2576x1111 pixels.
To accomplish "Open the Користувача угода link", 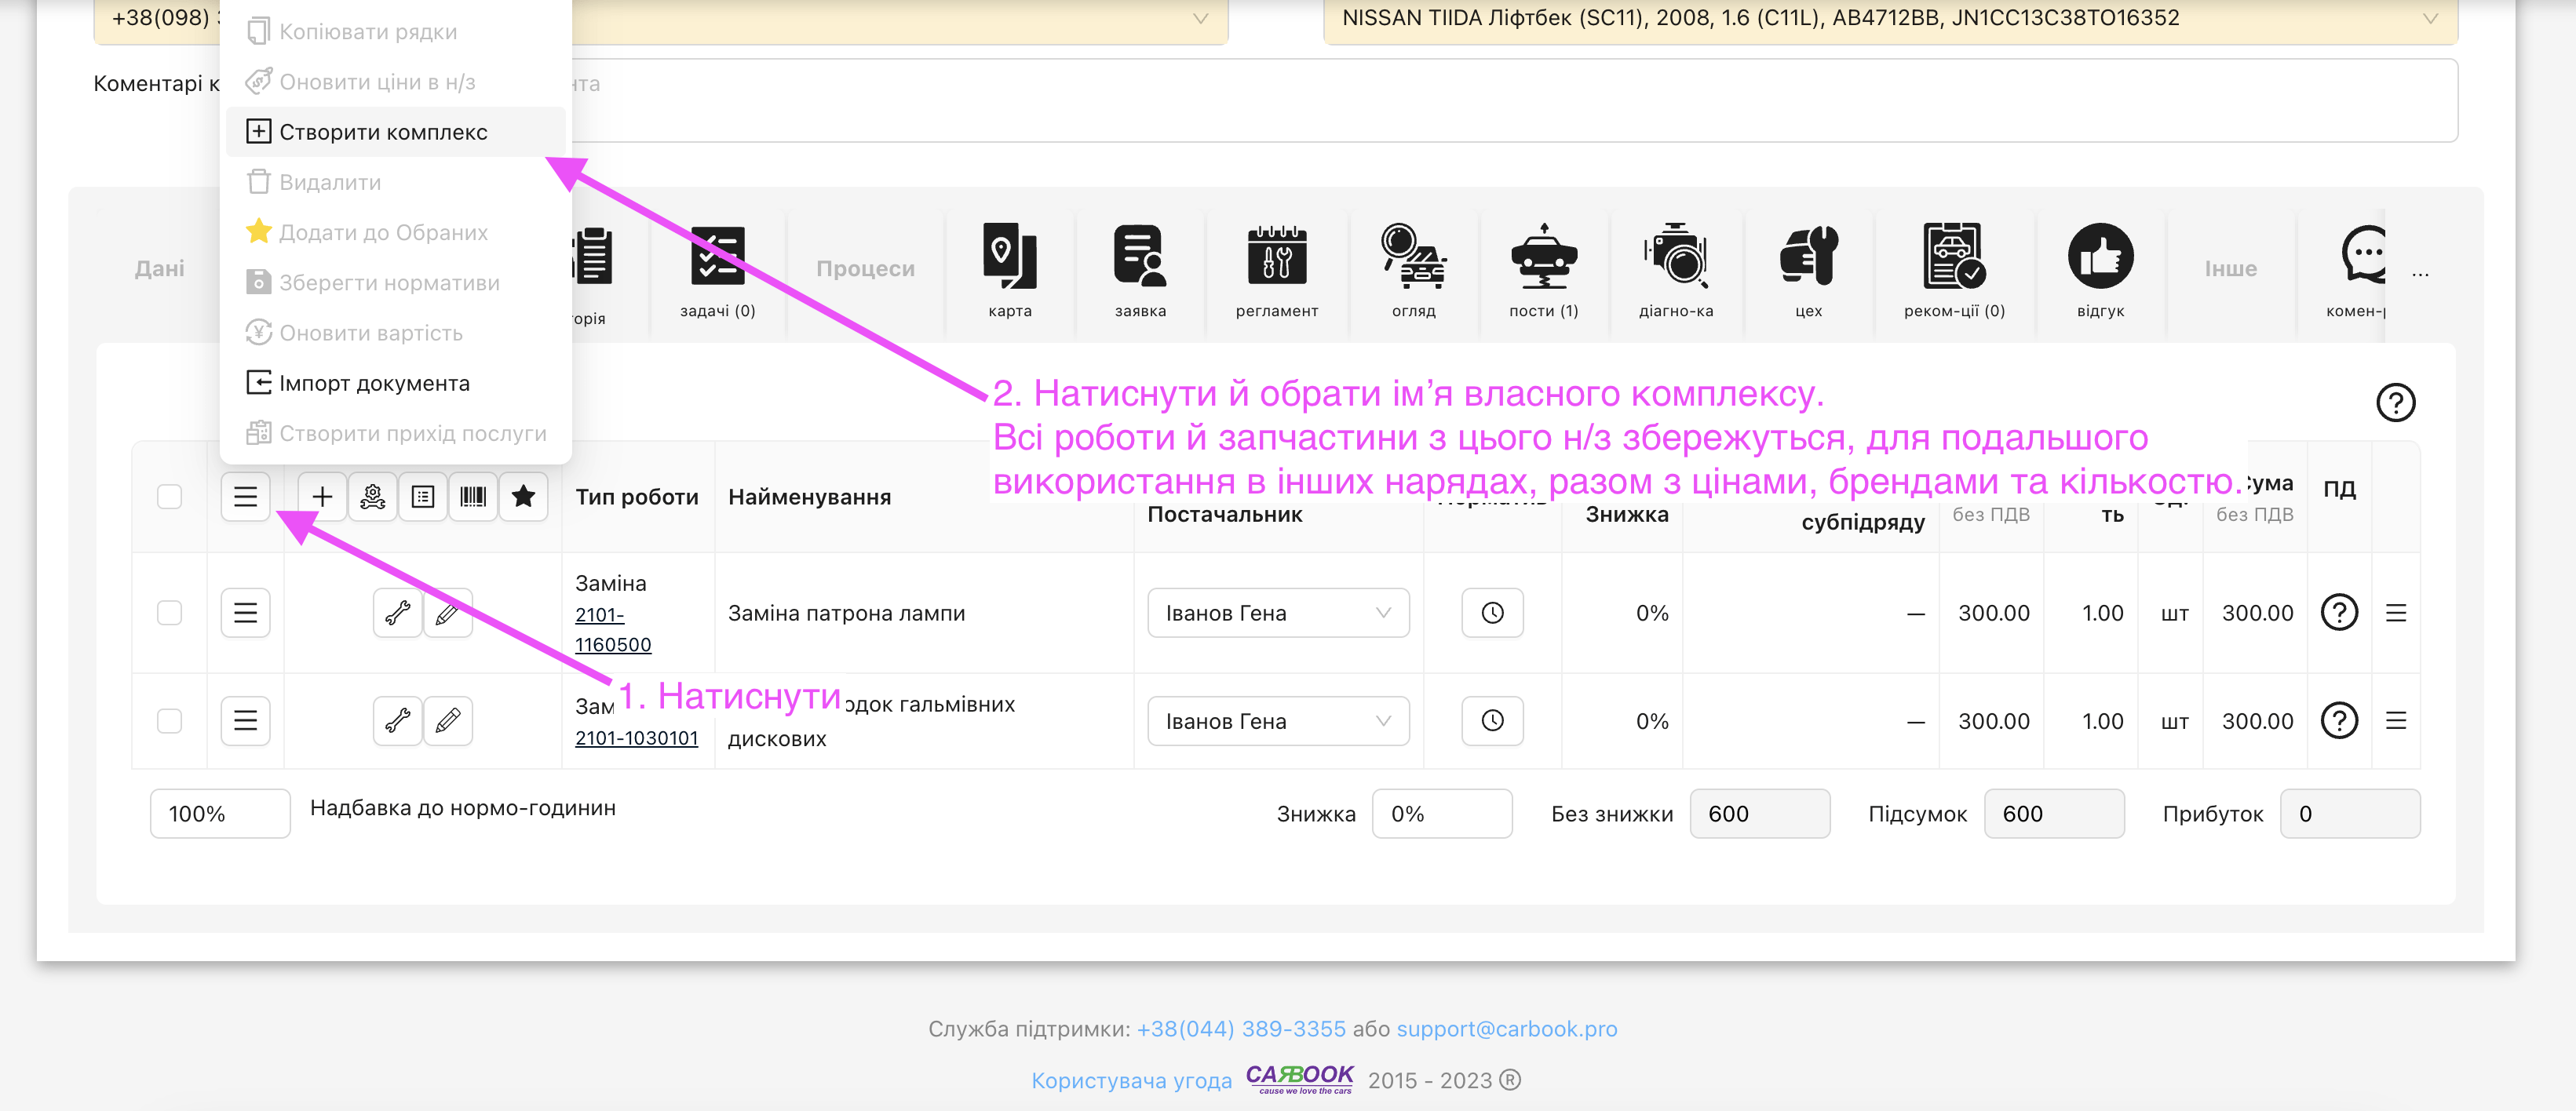I will tap(1131, 1081).
